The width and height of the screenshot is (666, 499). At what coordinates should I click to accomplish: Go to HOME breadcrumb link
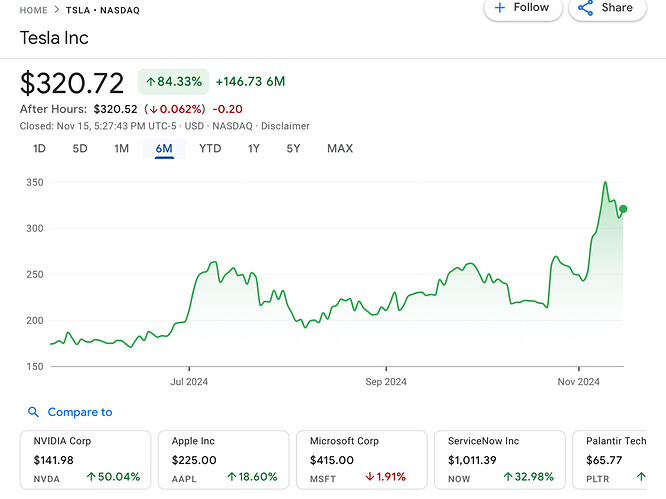33,10
